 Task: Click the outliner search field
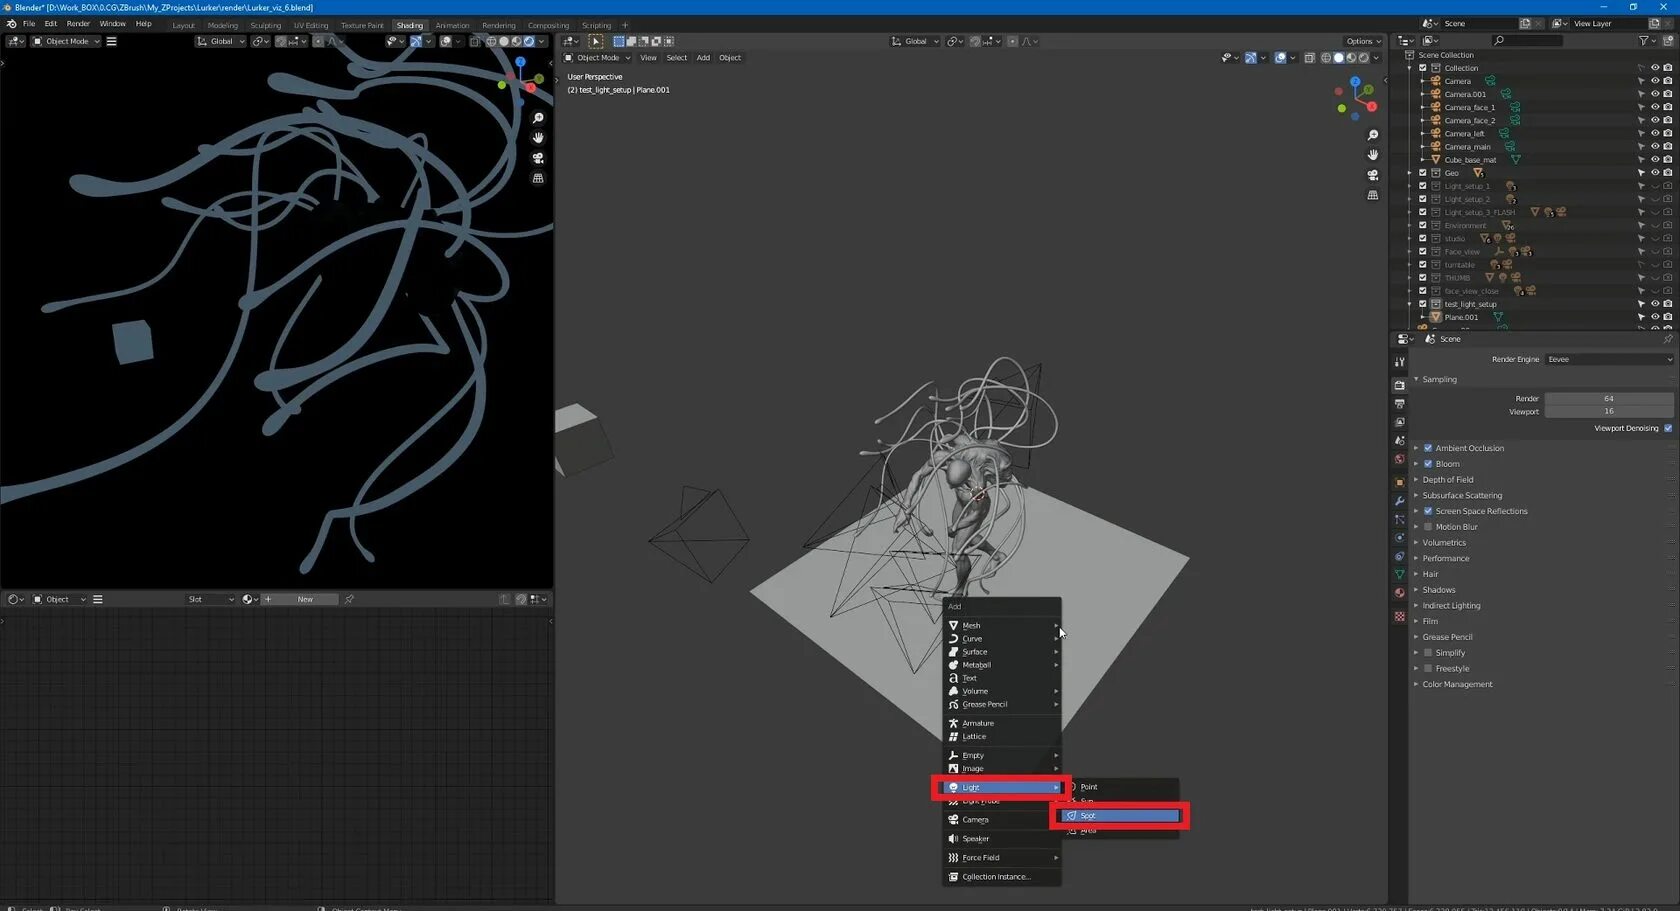(x=1527, y=40)
